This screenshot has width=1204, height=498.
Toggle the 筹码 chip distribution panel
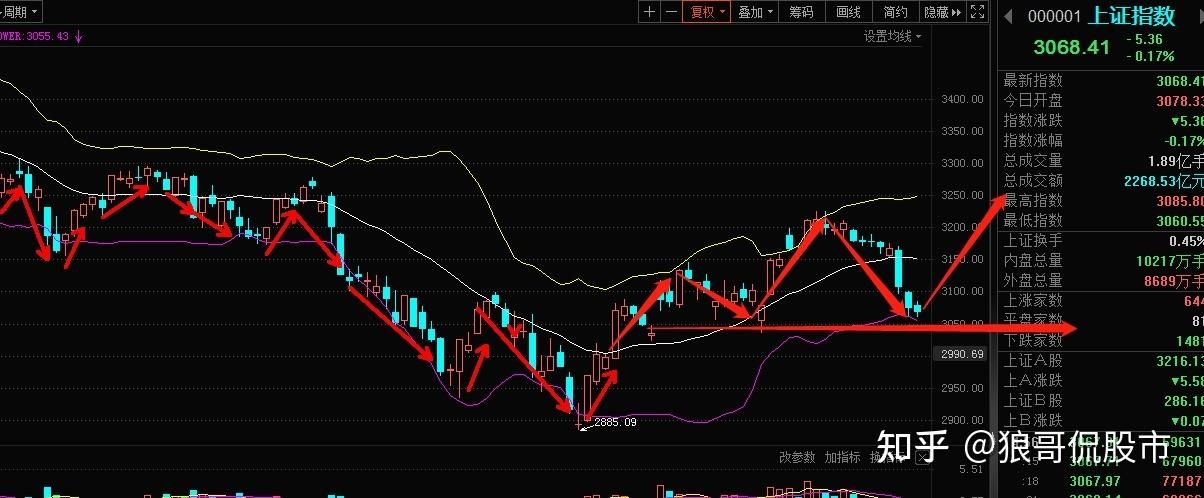coord(801,12)
